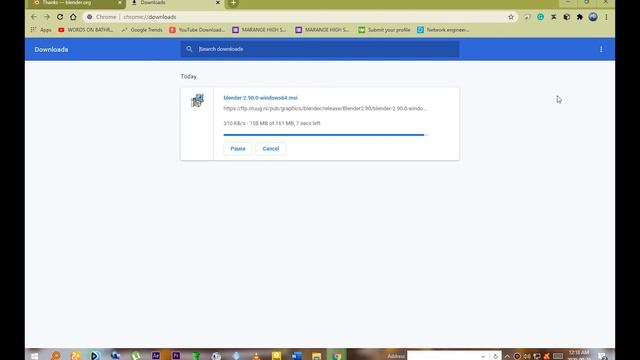
Task: Select the Downloads tab
Action: click(176, 3)
